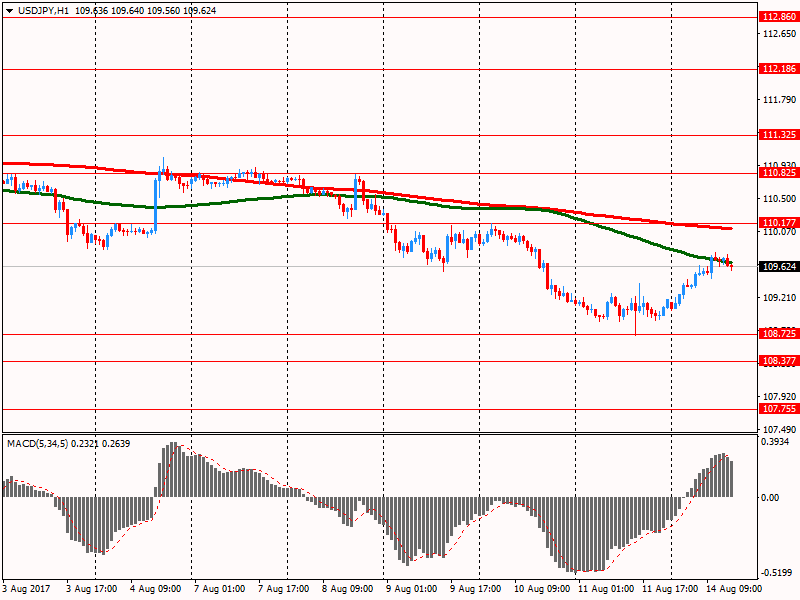Viewport: 800px width, 600px height.
Task: Click the 109.210 price scale value
Action: [779, 297]
